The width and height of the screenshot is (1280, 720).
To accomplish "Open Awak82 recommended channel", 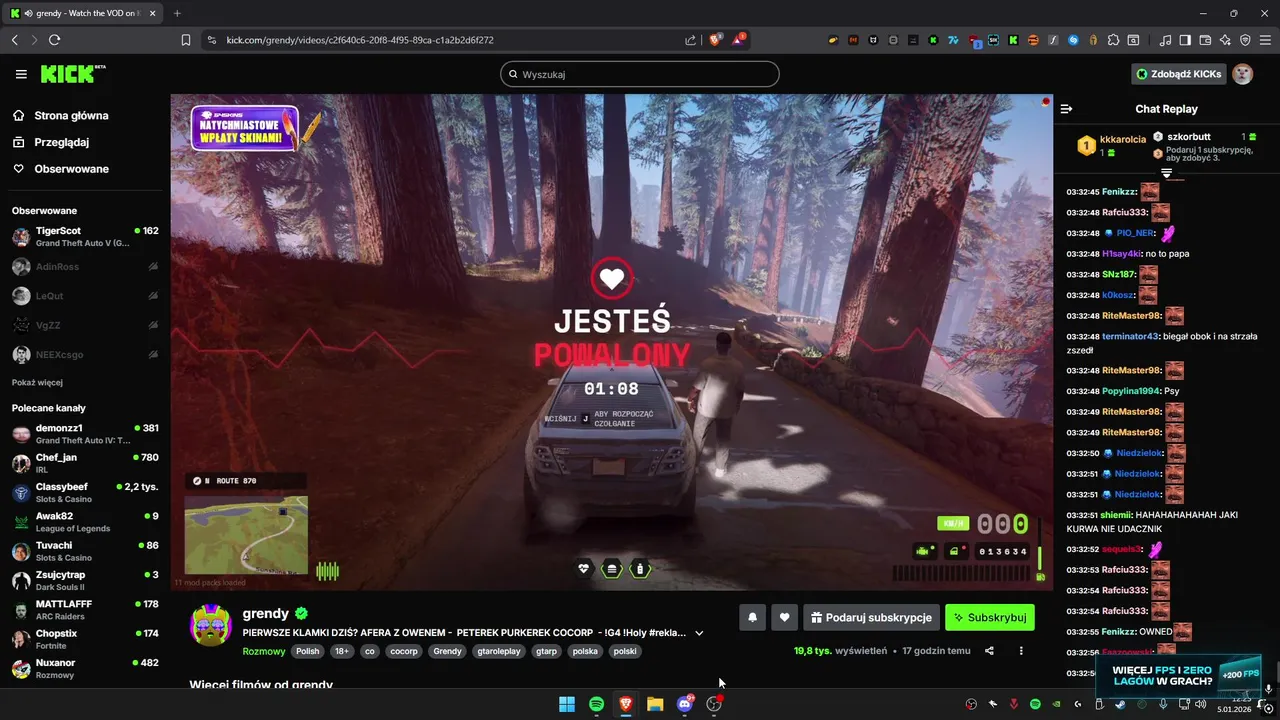I will (85, 522).
